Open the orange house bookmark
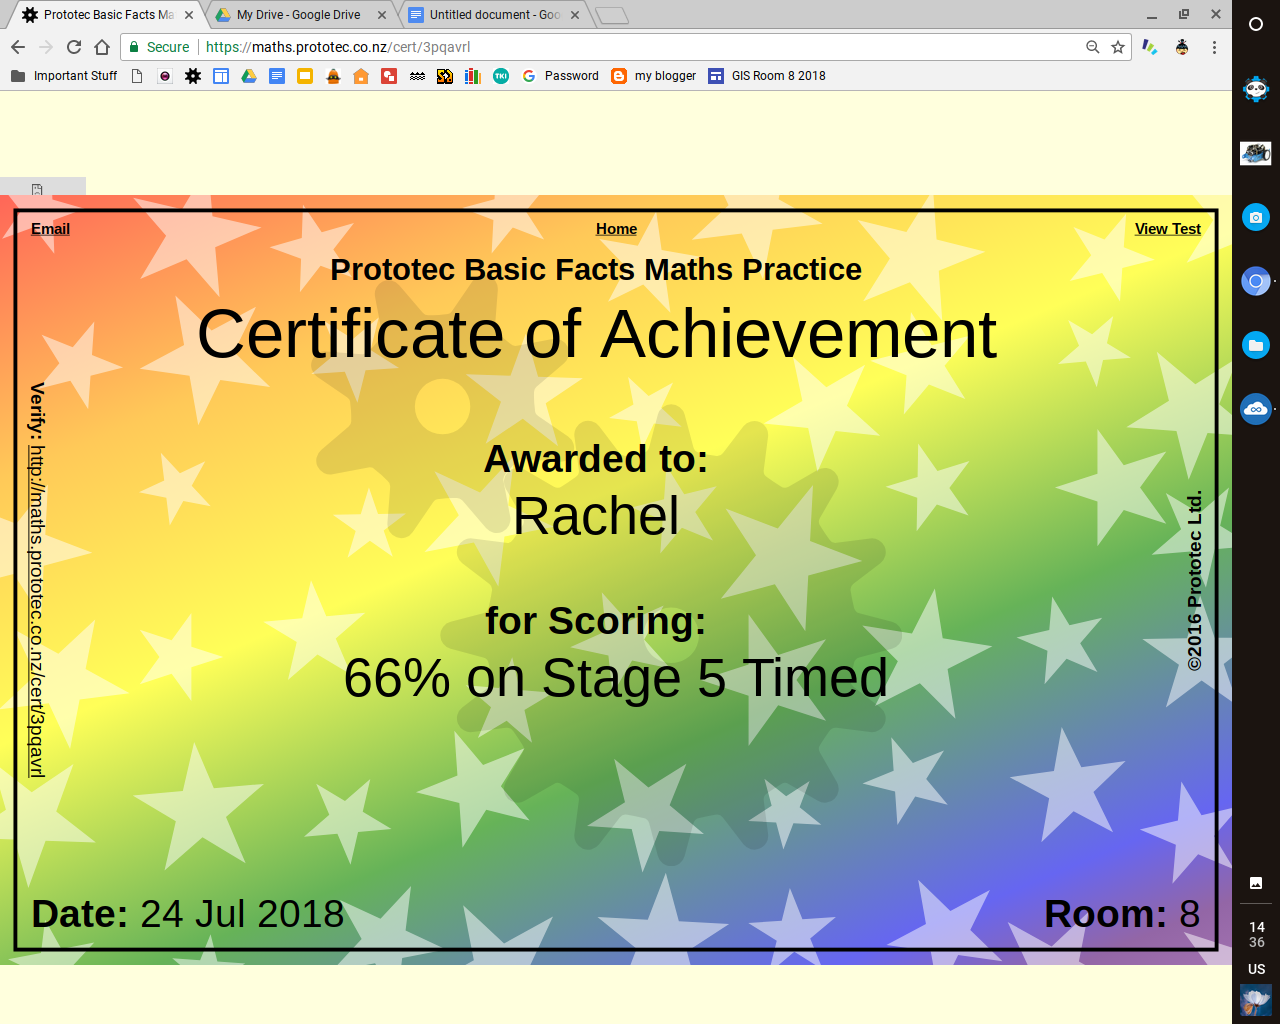1280x1024 pixels. (361, 76)
